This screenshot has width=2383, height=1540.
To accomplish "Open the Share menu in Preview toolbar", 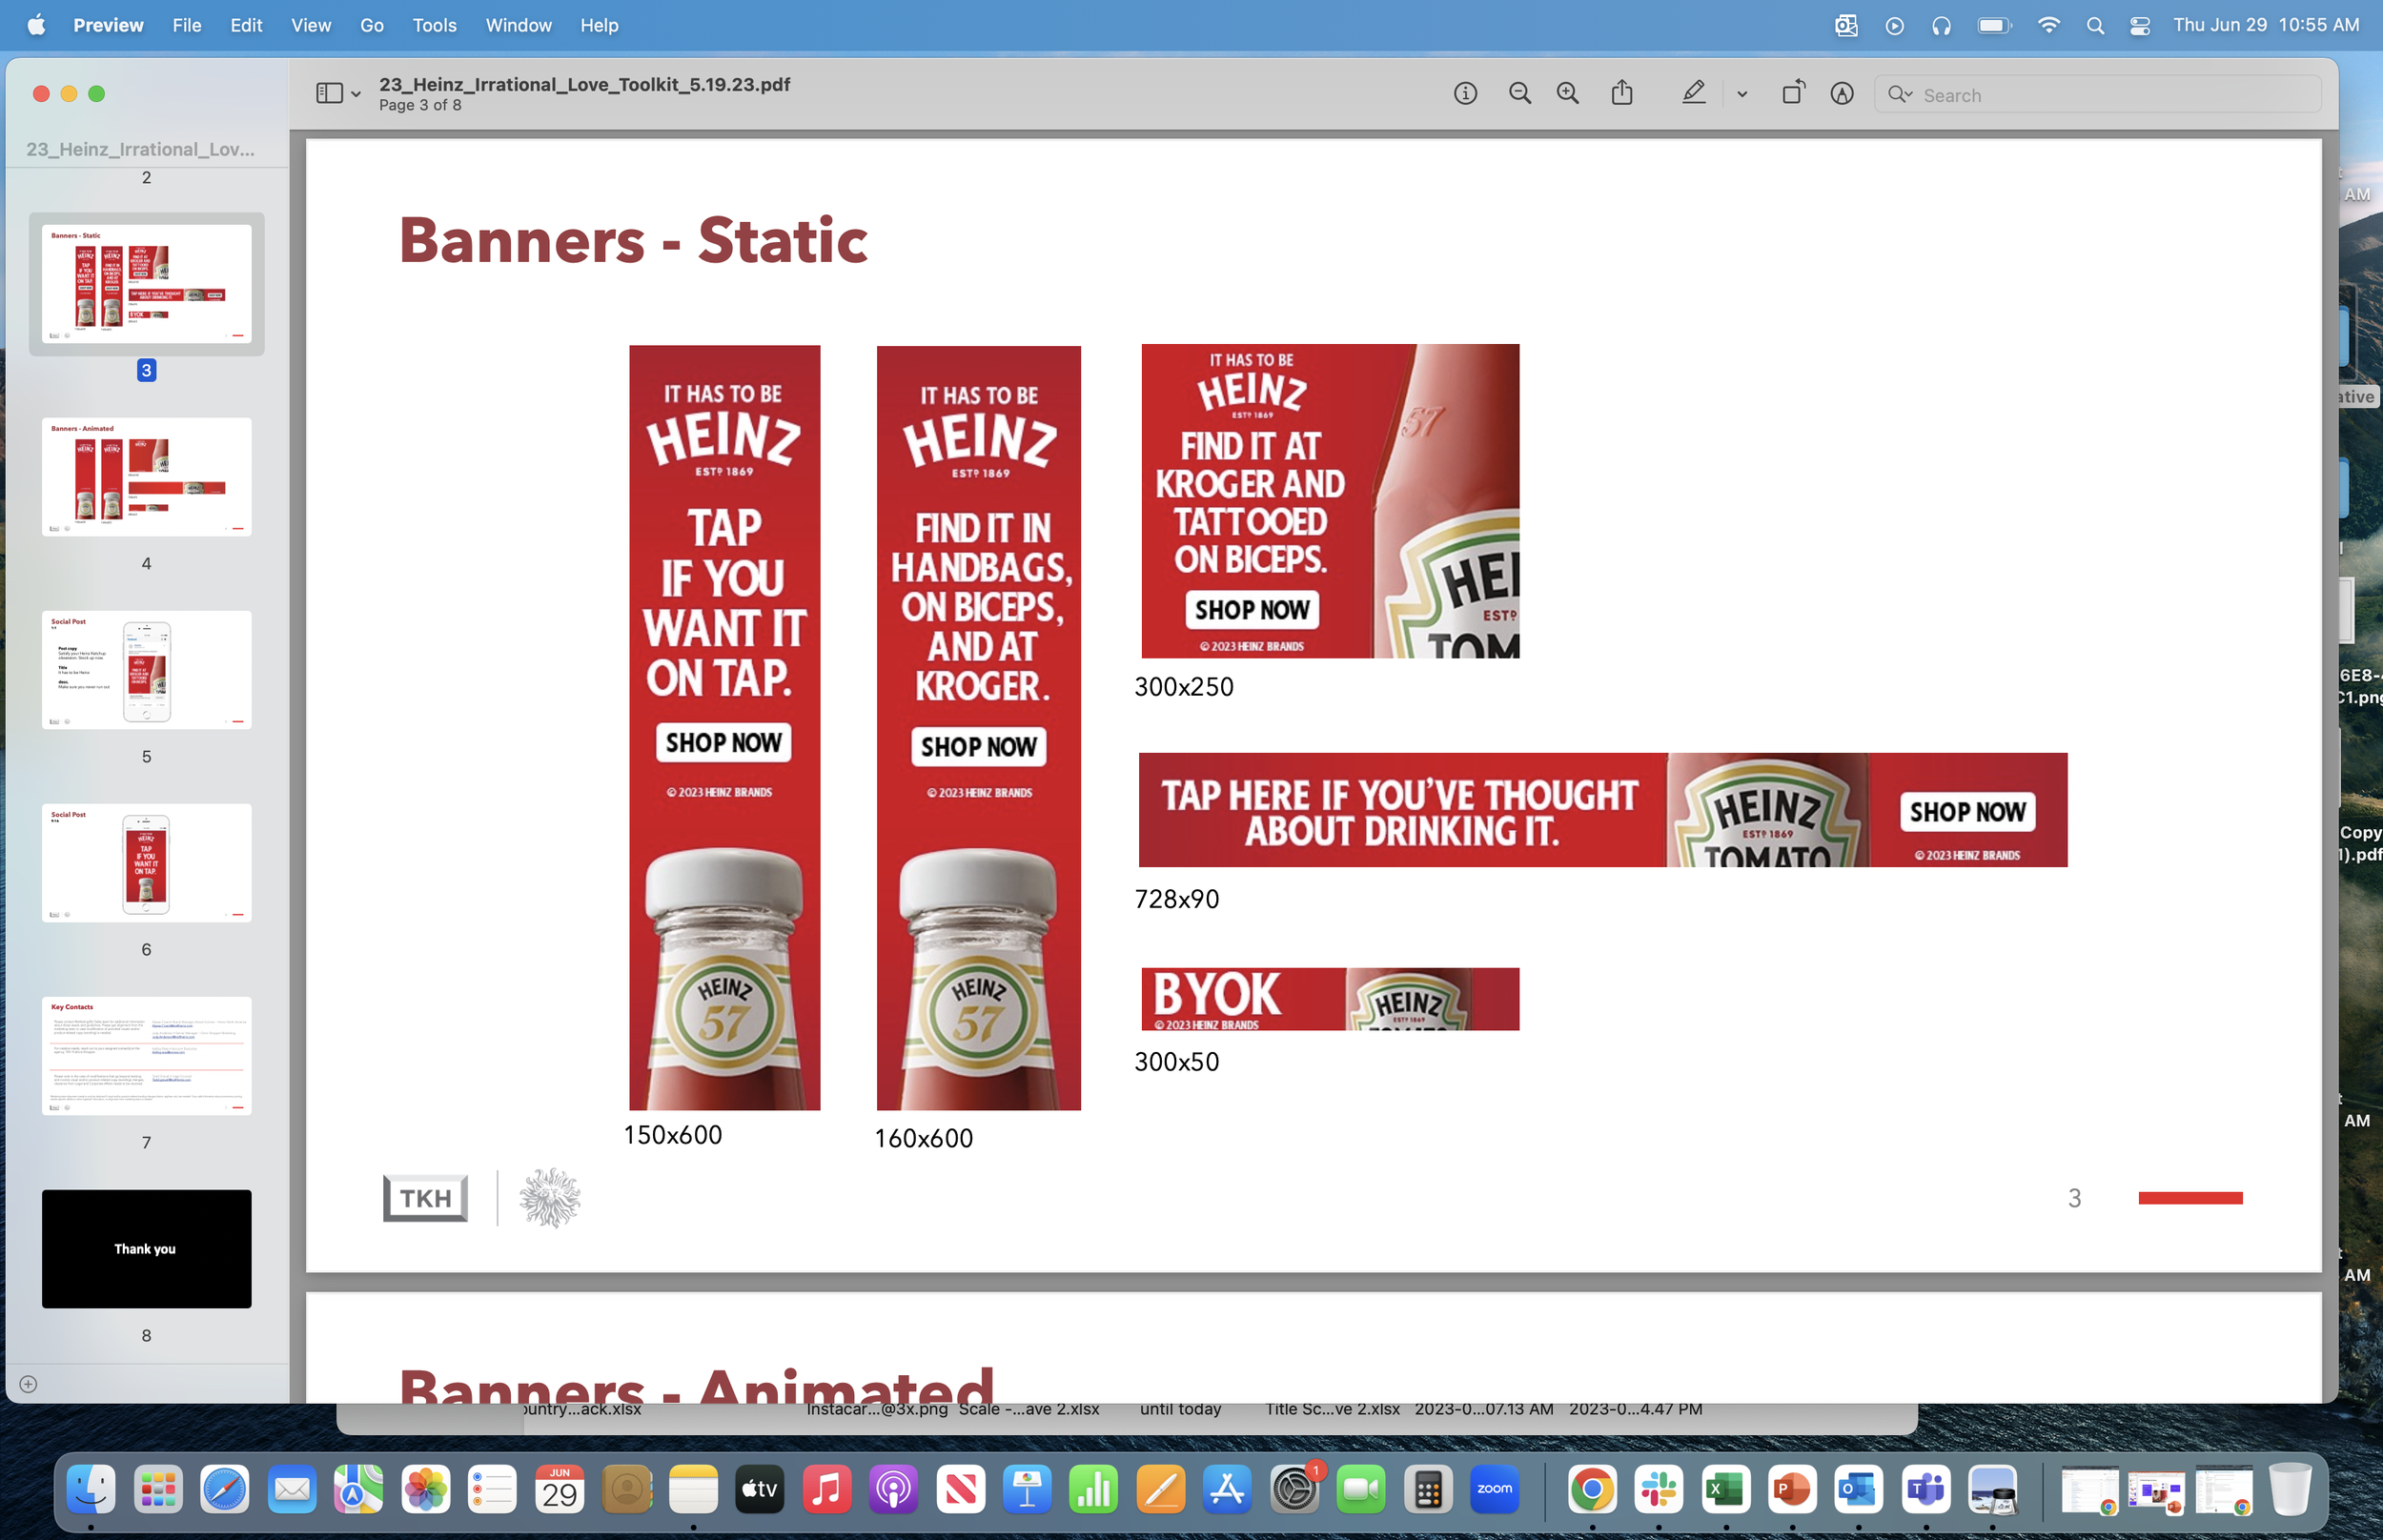I will pyautogui.click(x=1622, y=93).
